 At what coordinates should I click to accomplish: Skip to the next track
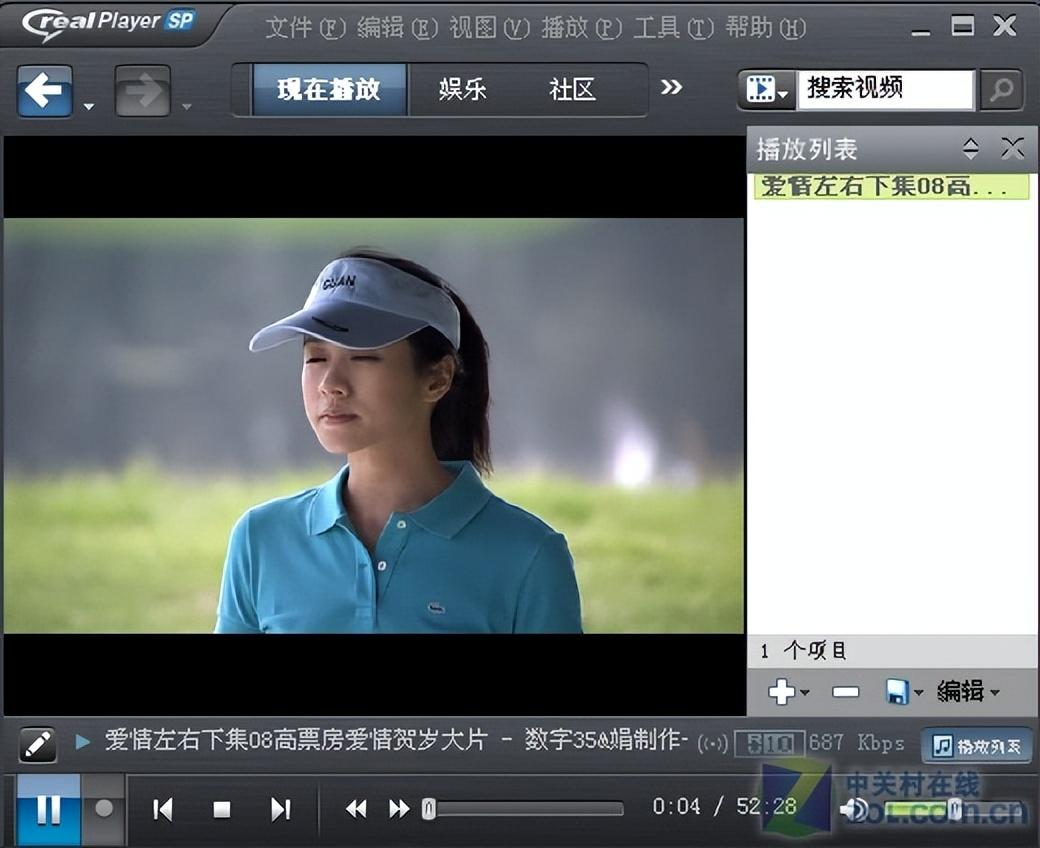pos(281,809)
